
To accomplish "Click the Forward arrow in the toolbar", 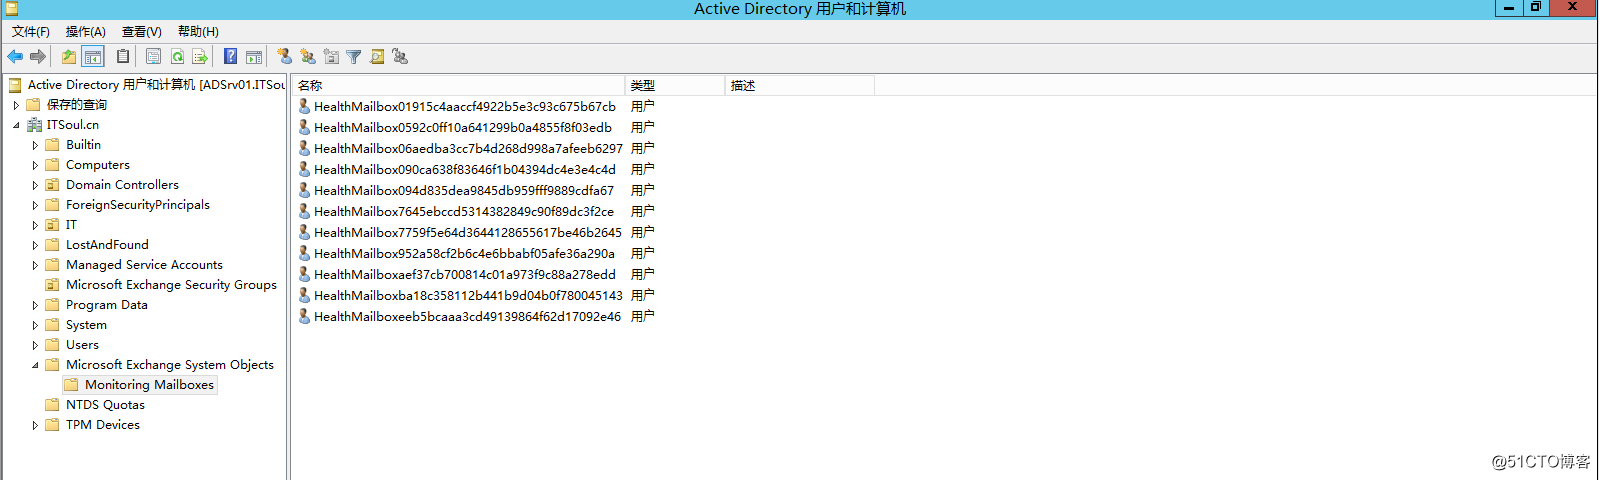I will (x=38, y=57).
